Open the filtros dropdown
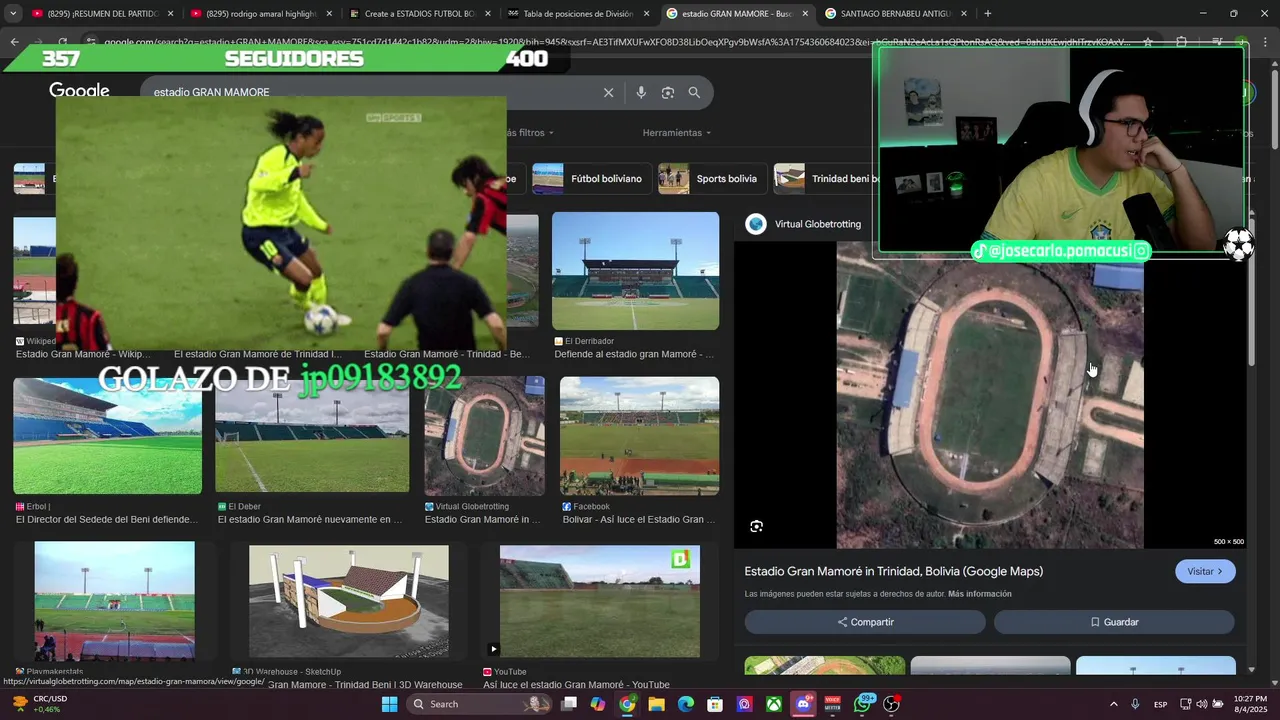1280x720 pixels. (530, 132)
